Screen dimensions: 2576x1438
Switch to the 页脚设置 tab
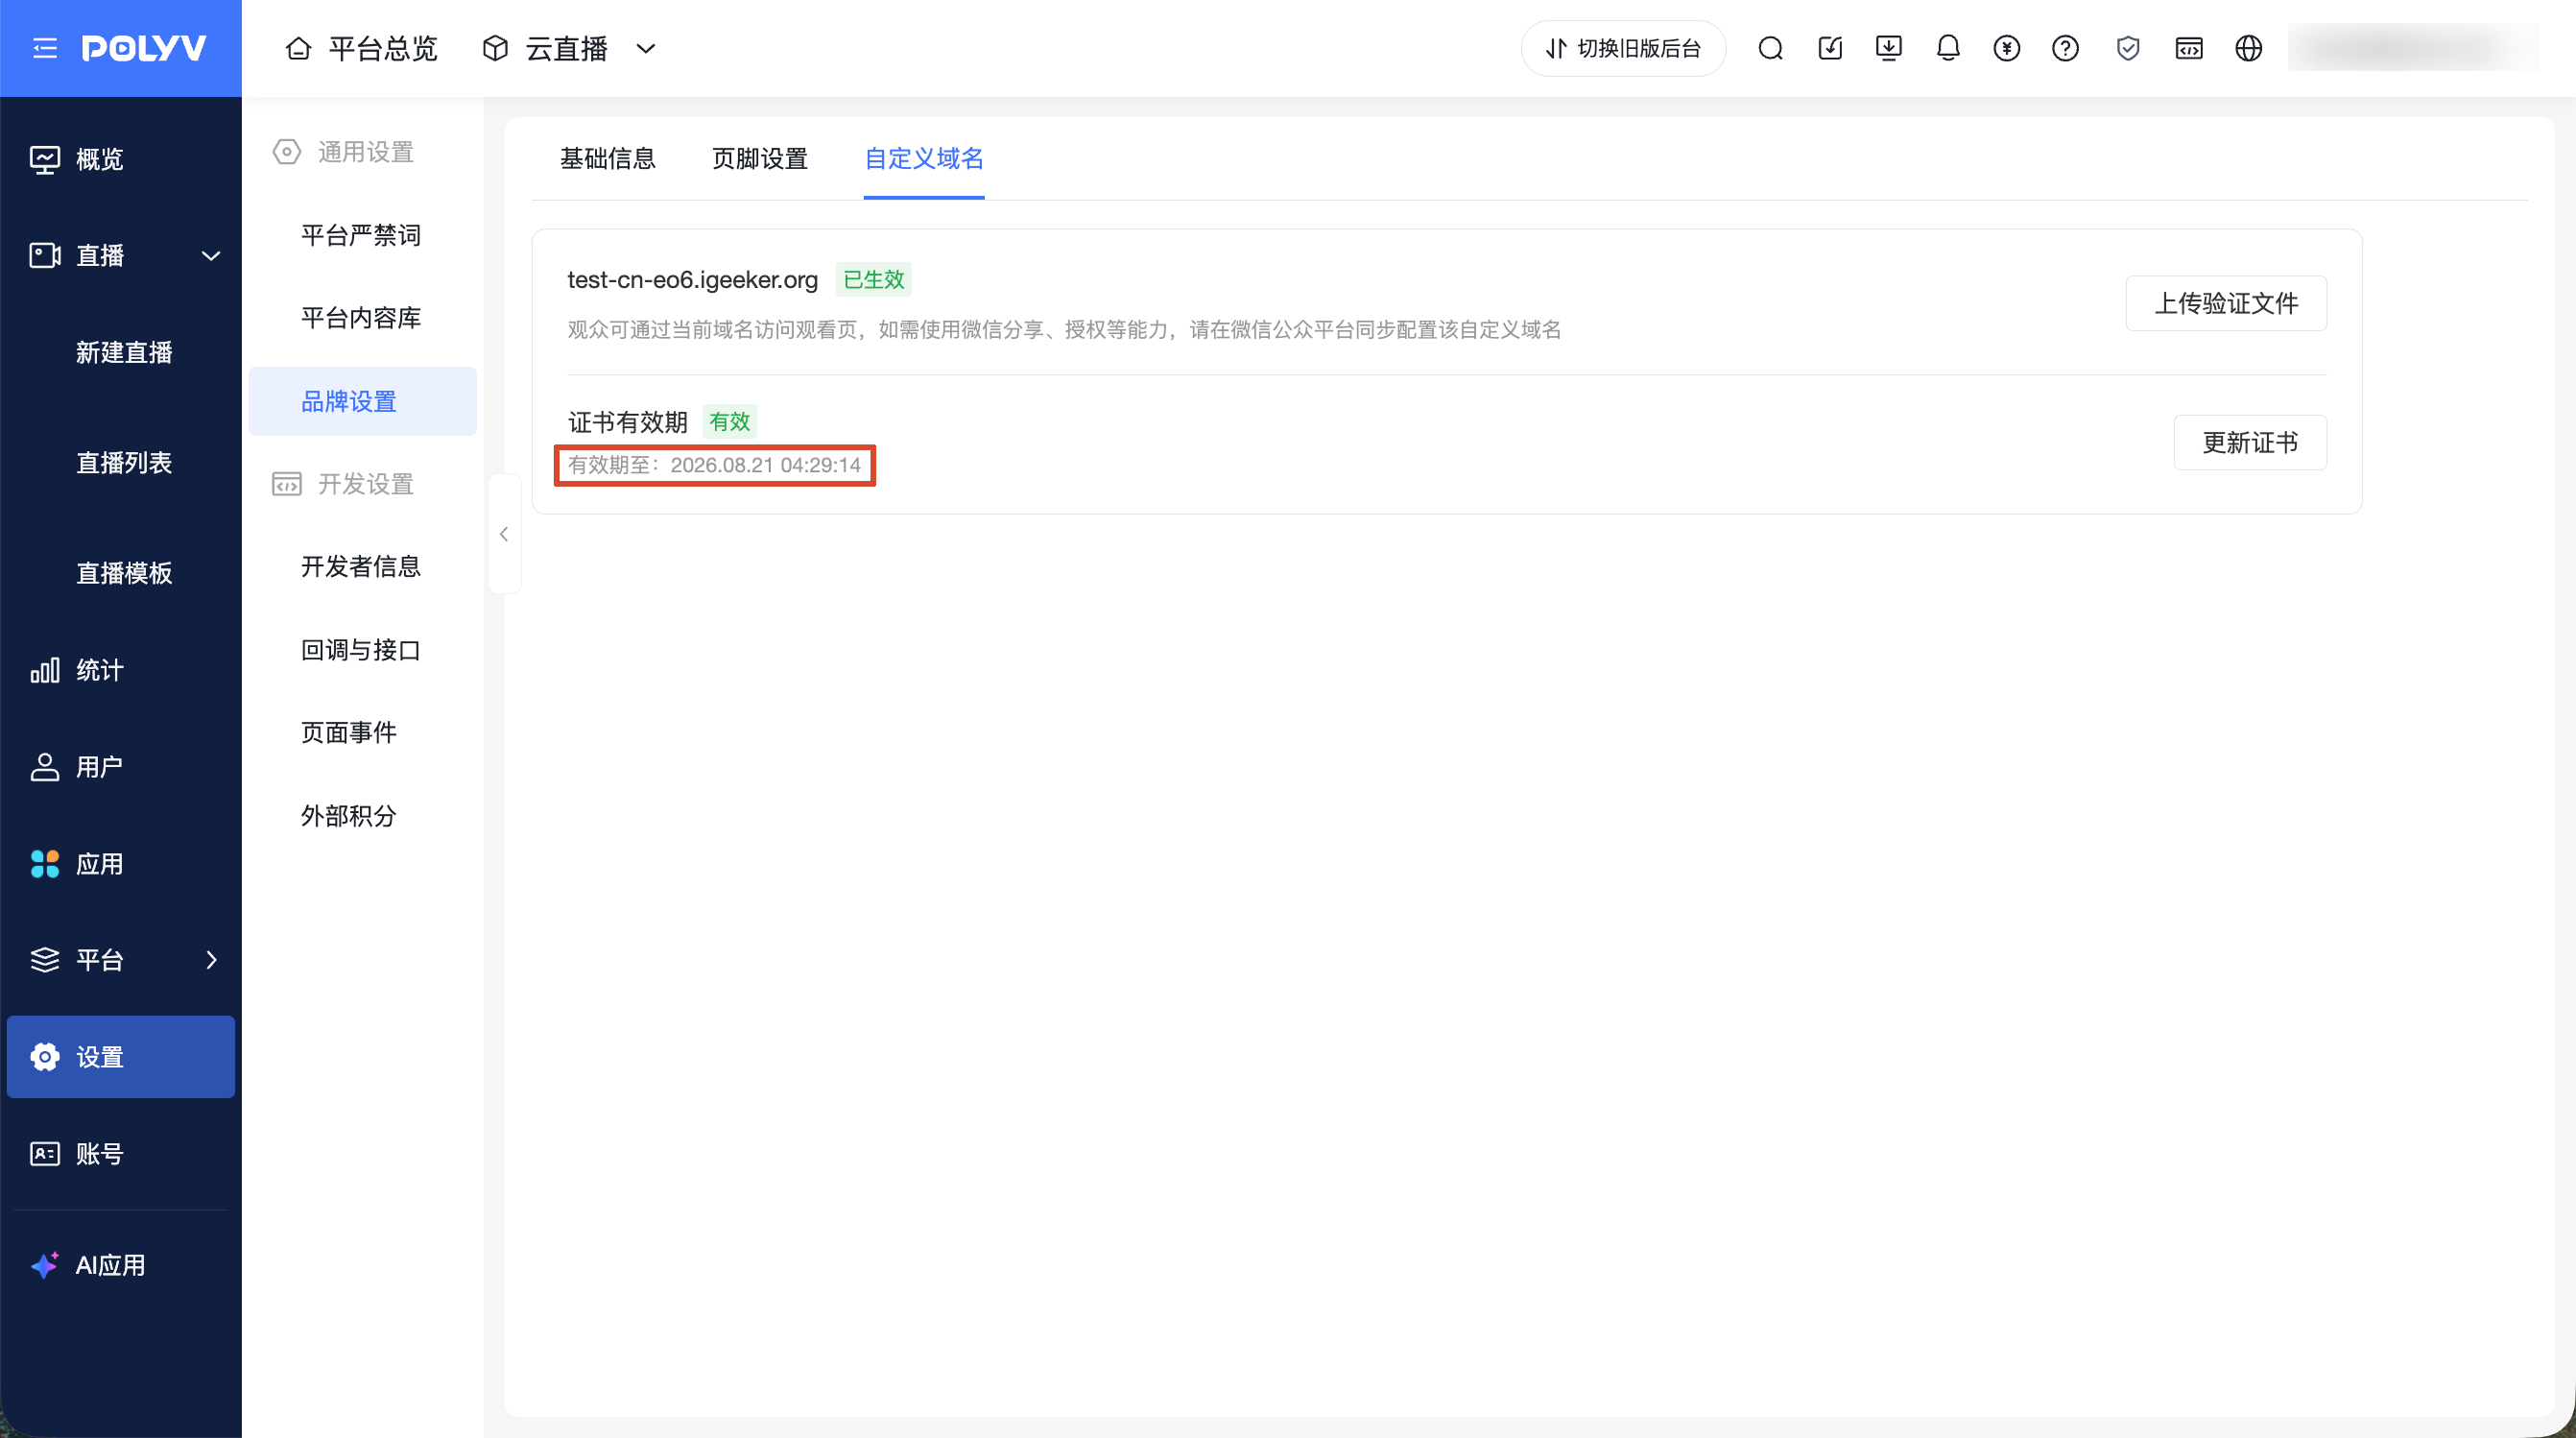click(x=760, y=159)
